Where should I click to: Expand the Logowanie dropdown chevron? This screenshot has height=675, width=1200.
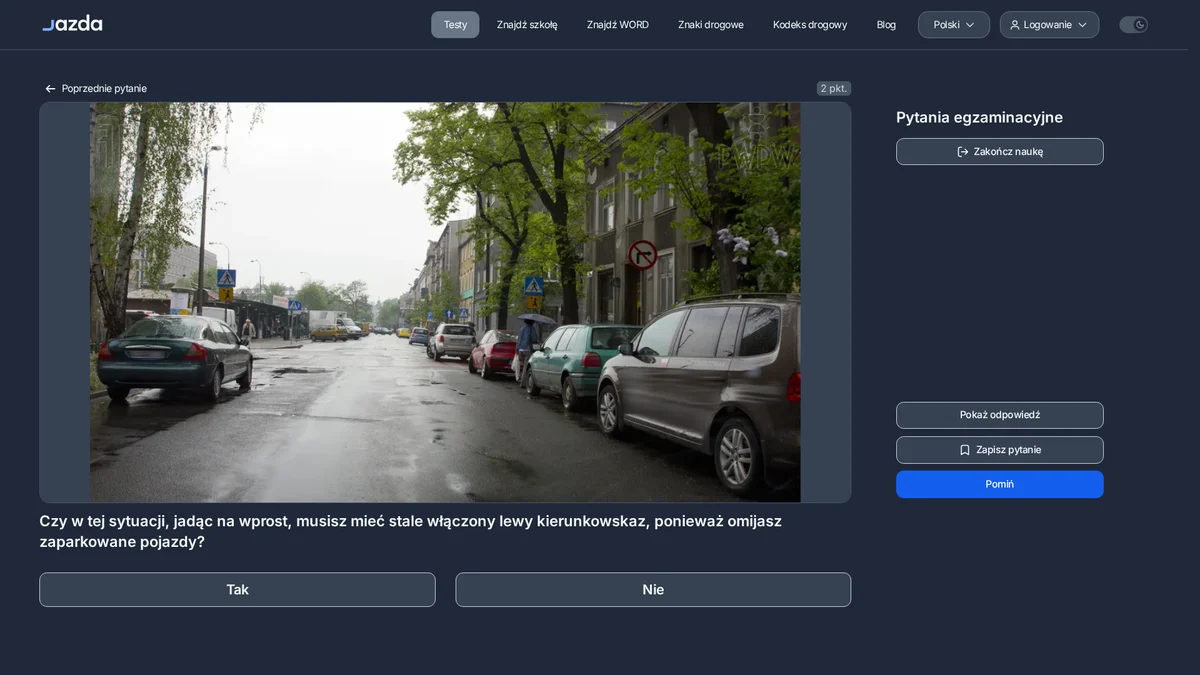click(x=1082, y=25)
